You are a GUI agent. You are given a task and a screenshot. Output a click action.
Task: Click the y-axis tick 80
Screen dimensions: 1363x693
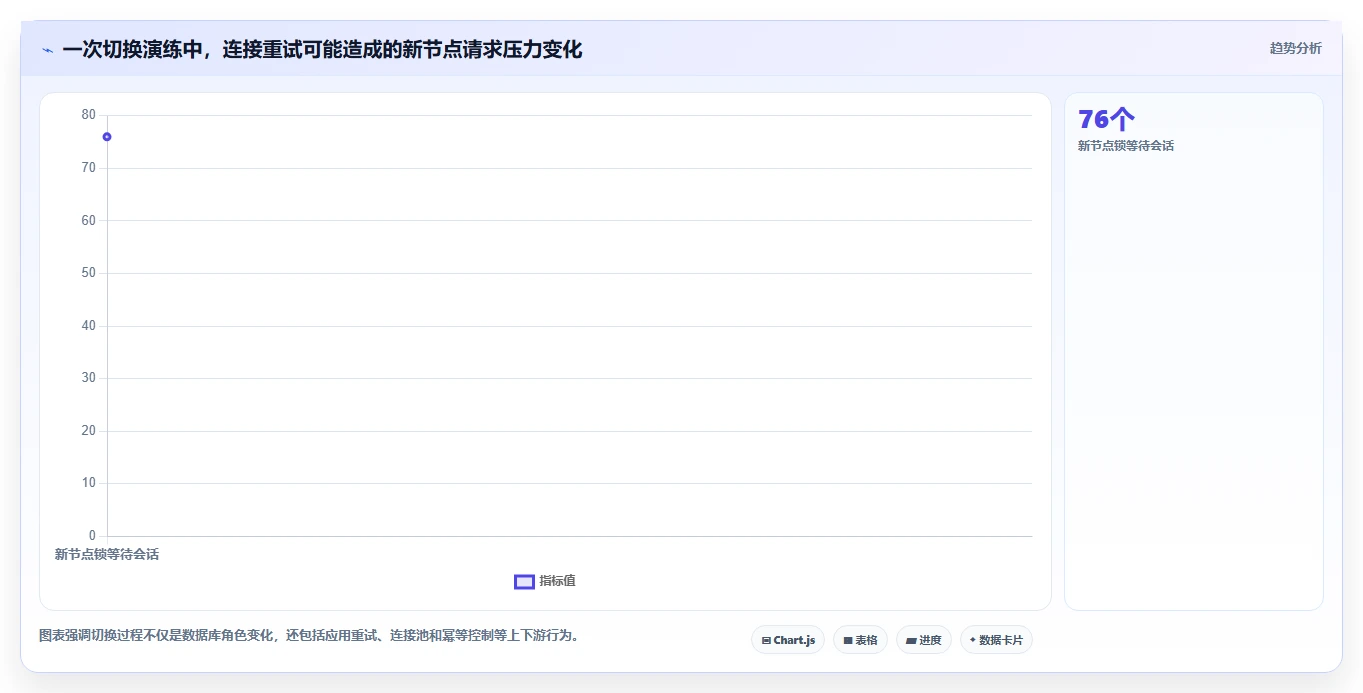tap(89, 115)
